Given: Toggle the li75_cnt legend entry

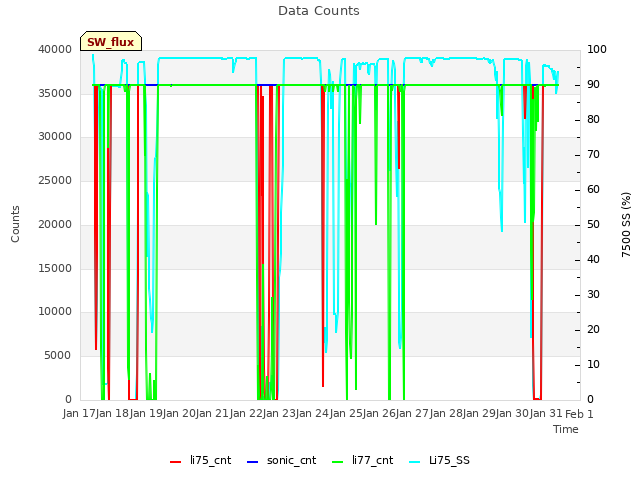Looking at the screenshot, I should (200, 460).
